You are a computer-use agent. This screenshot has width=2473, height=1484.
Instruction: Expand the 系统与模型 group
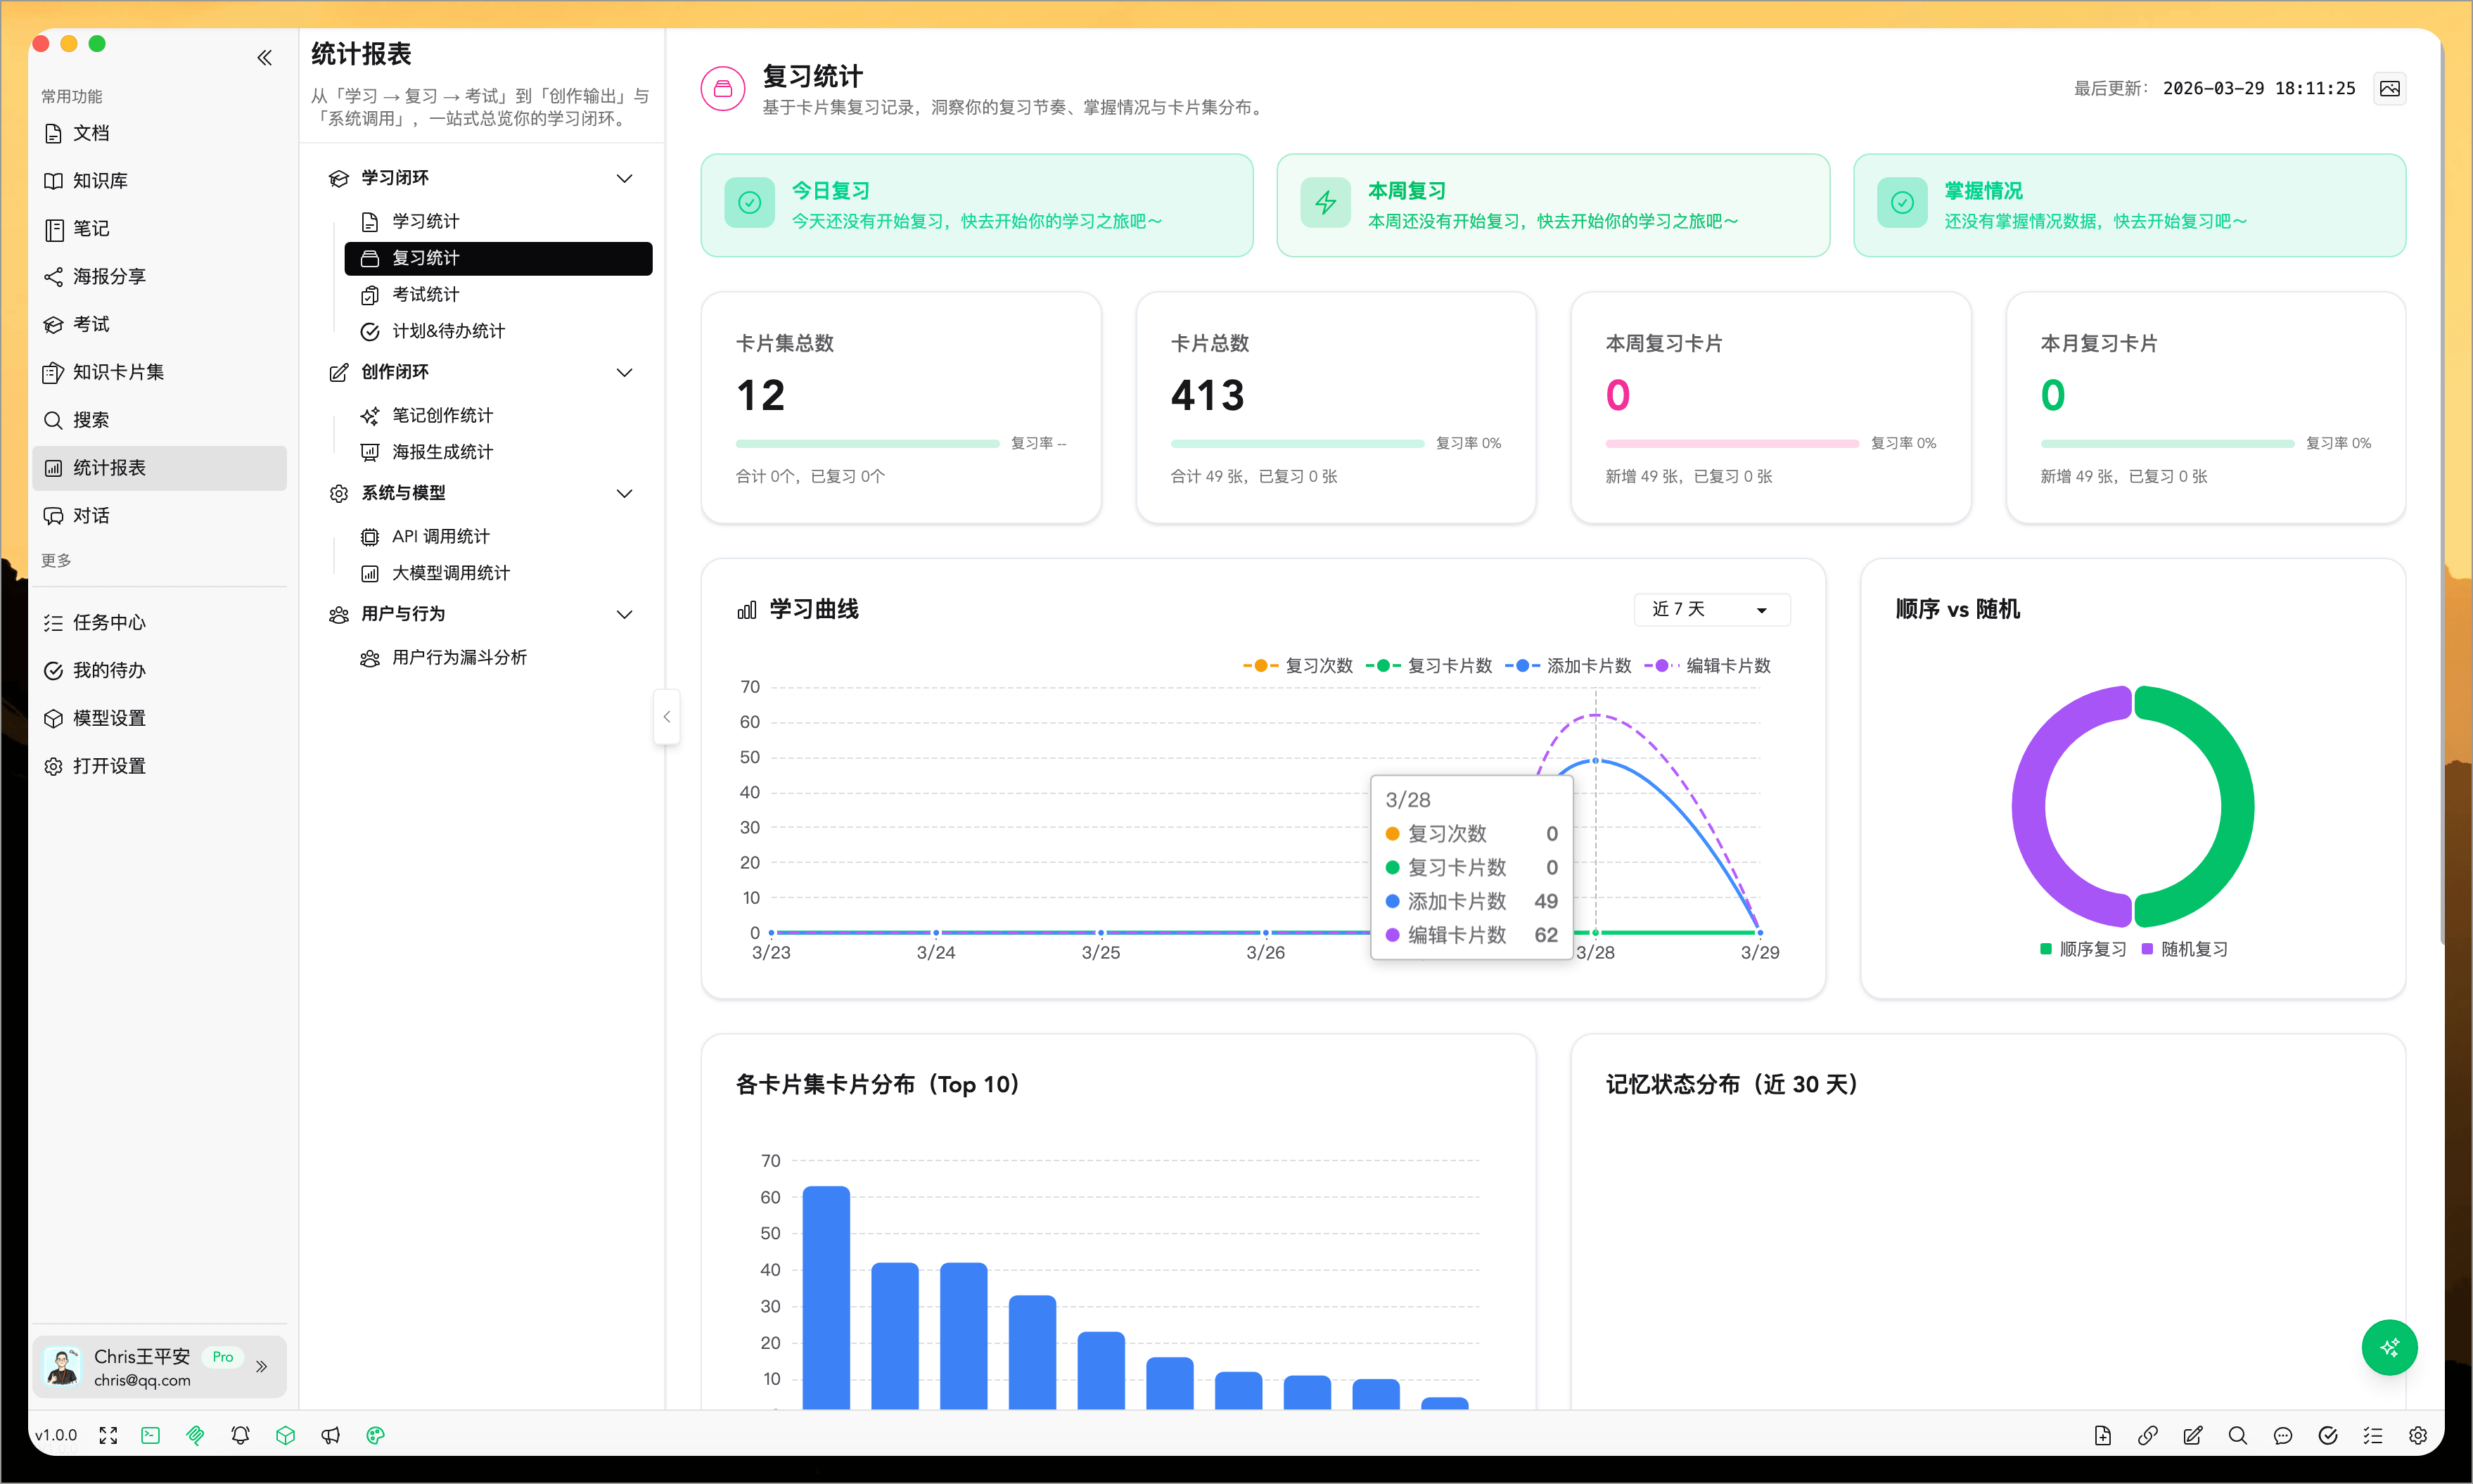click(x=625, y=493)
